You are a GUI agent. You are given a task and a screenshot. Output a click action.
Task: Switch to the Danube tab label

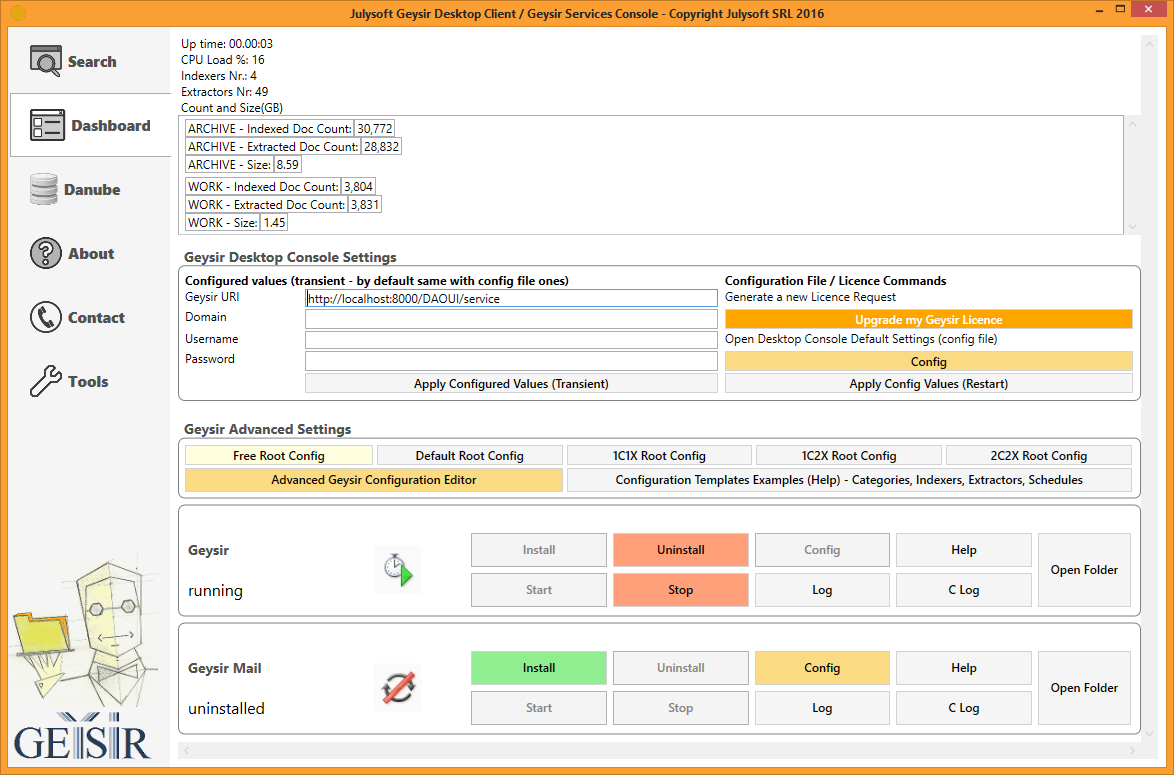click(x=92, y=189)
